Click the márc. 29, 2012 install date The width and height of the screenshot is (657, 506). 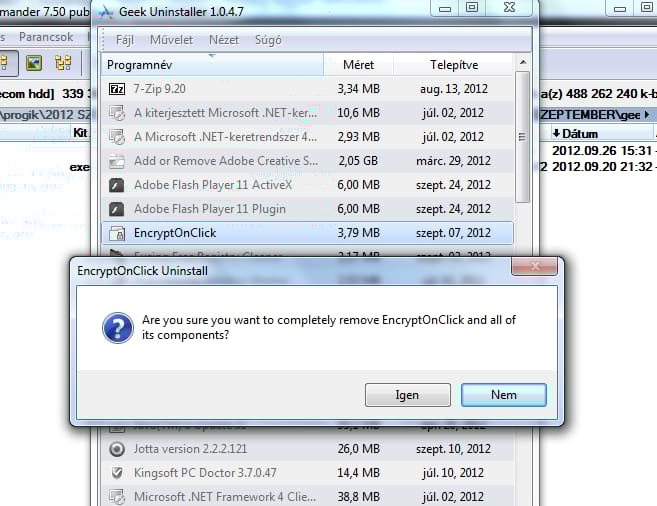click(453, 161)
